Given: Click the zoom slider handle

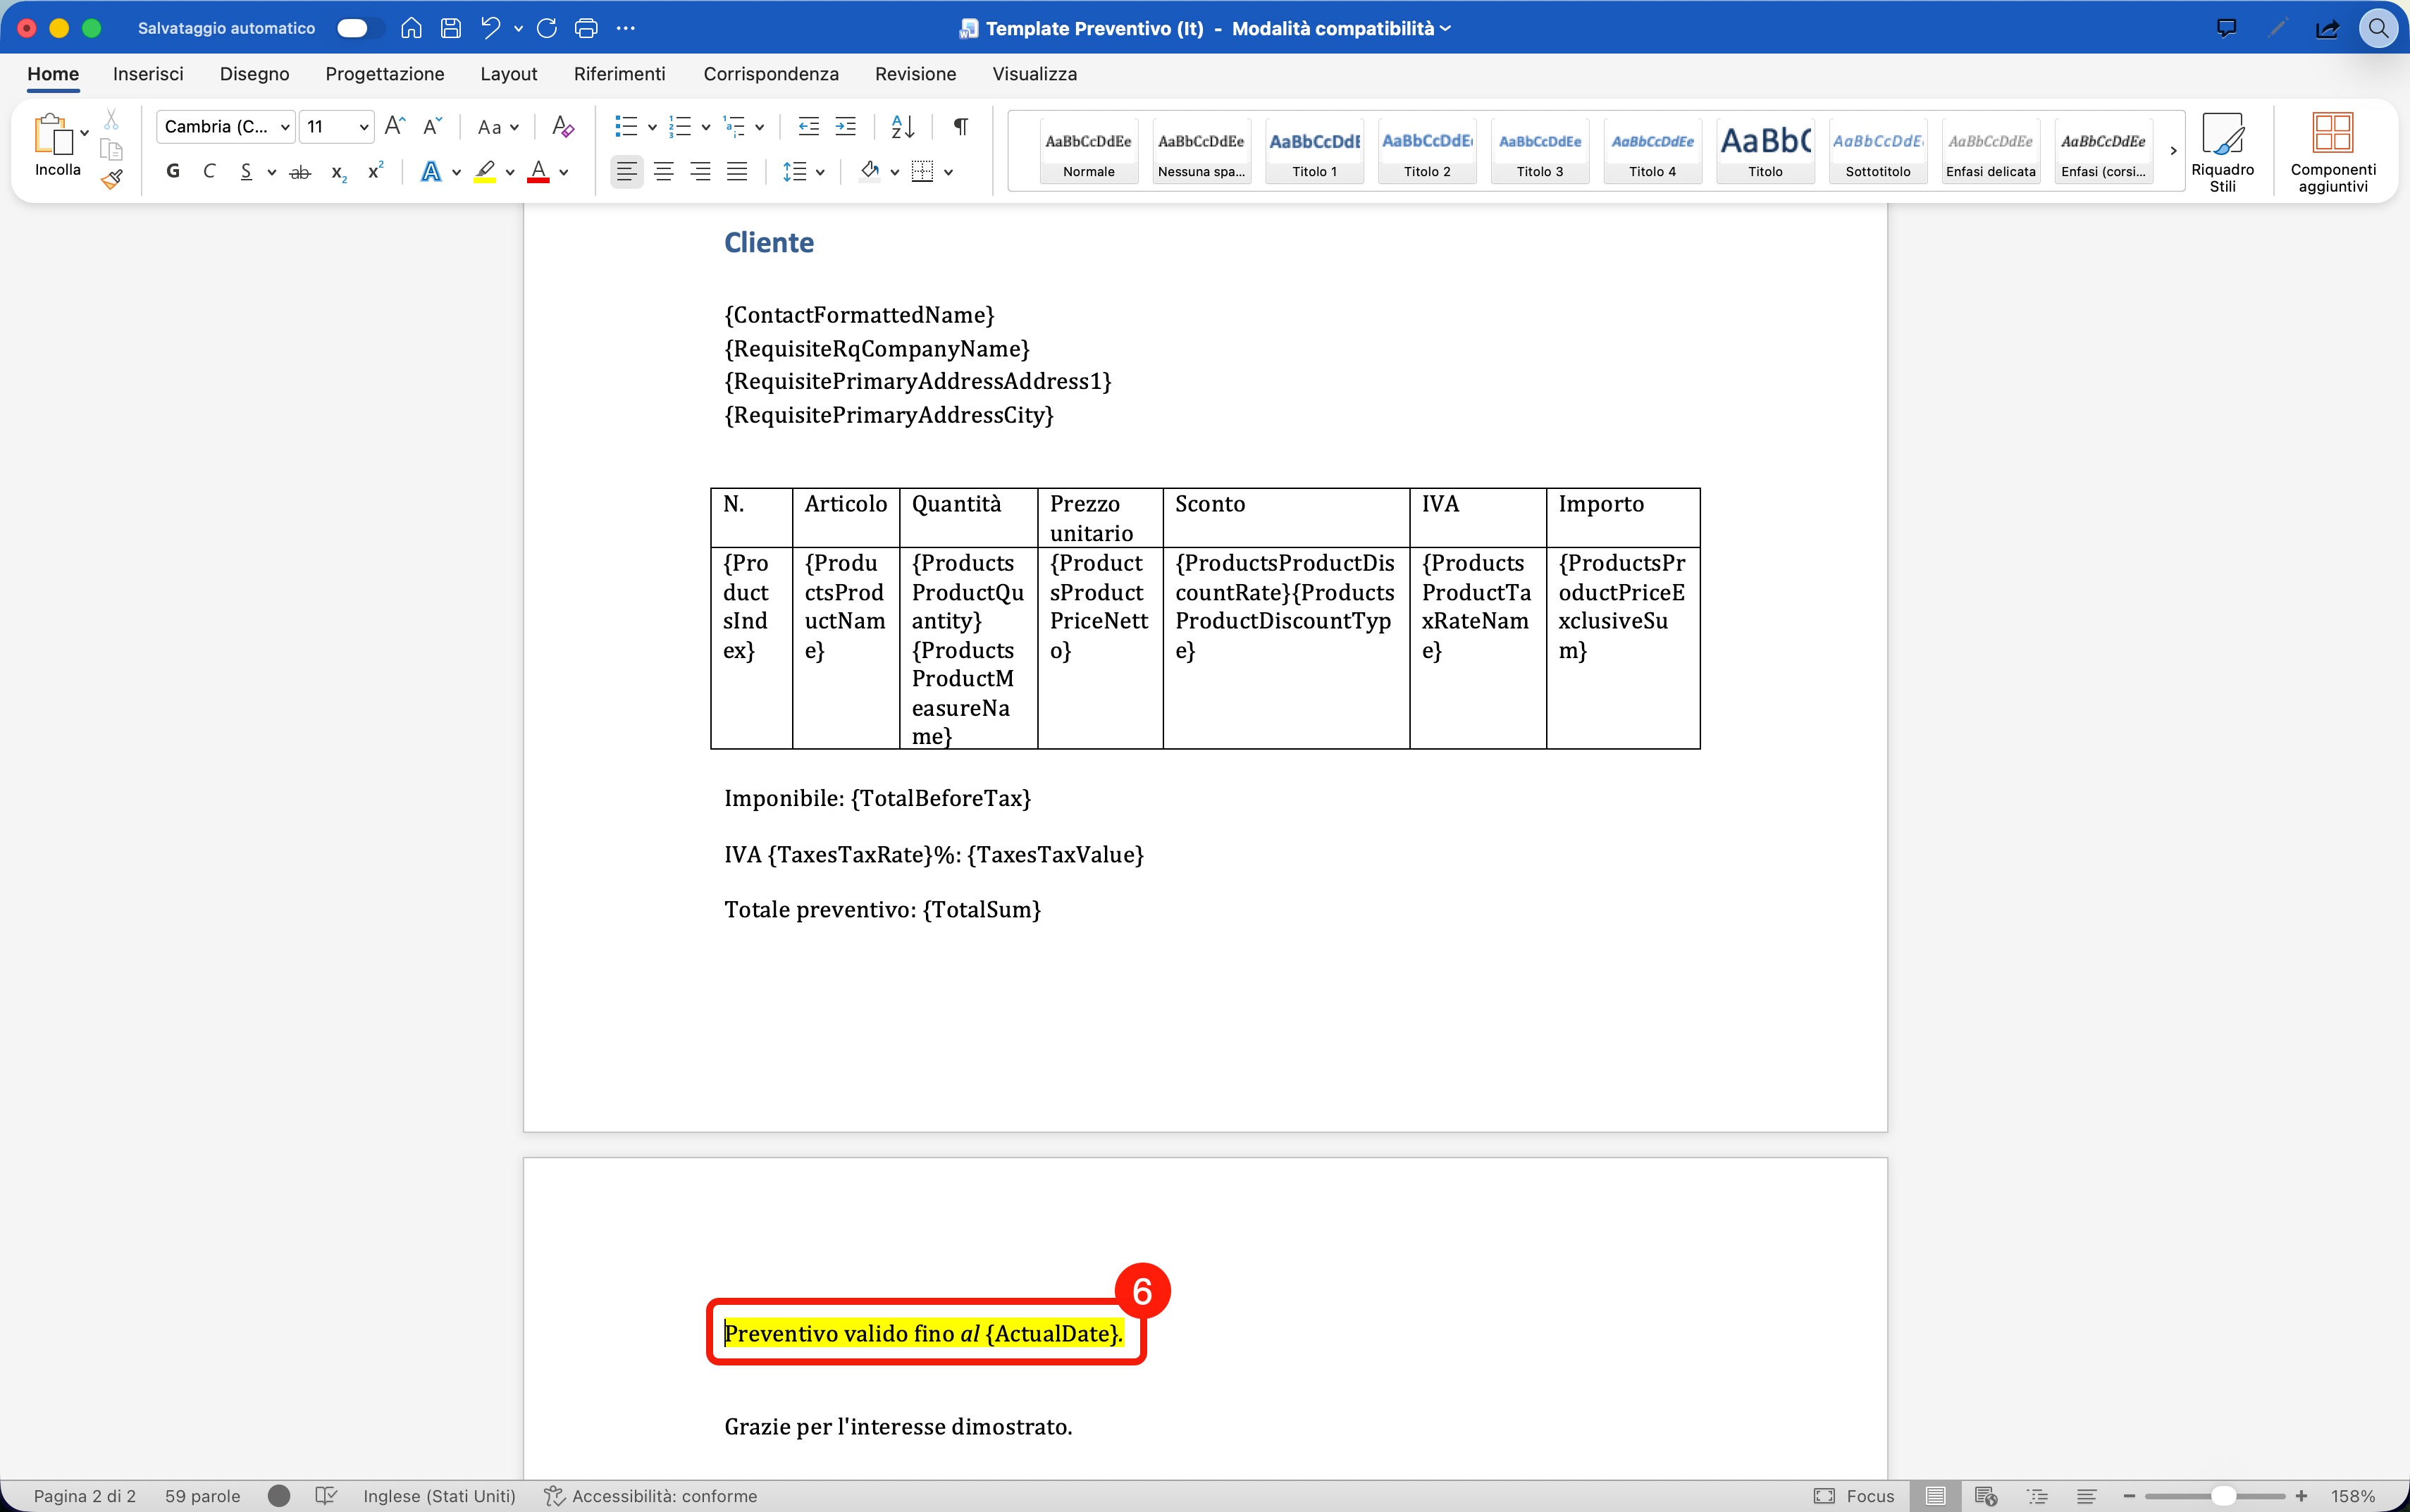Looking at the screenshot, I should pyautogui.click(x=2222, y=1496).
